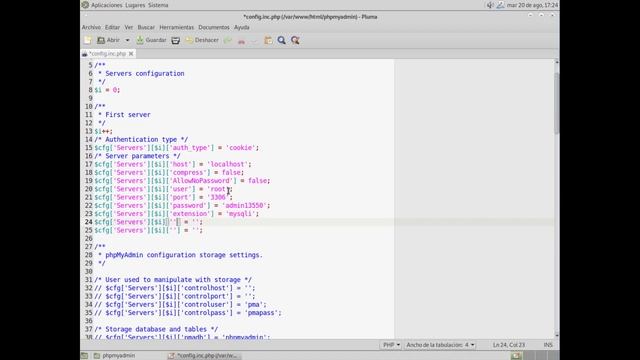Click the 'controlport' commented line
The image size is (640, 360).
[x=175, y=296]
